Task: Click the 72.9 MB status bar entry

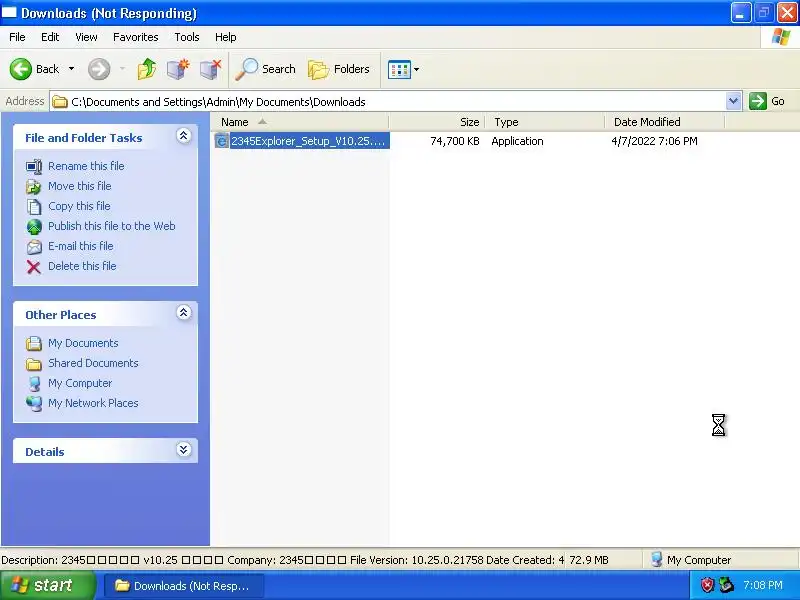Action: (x=589, y=560)
